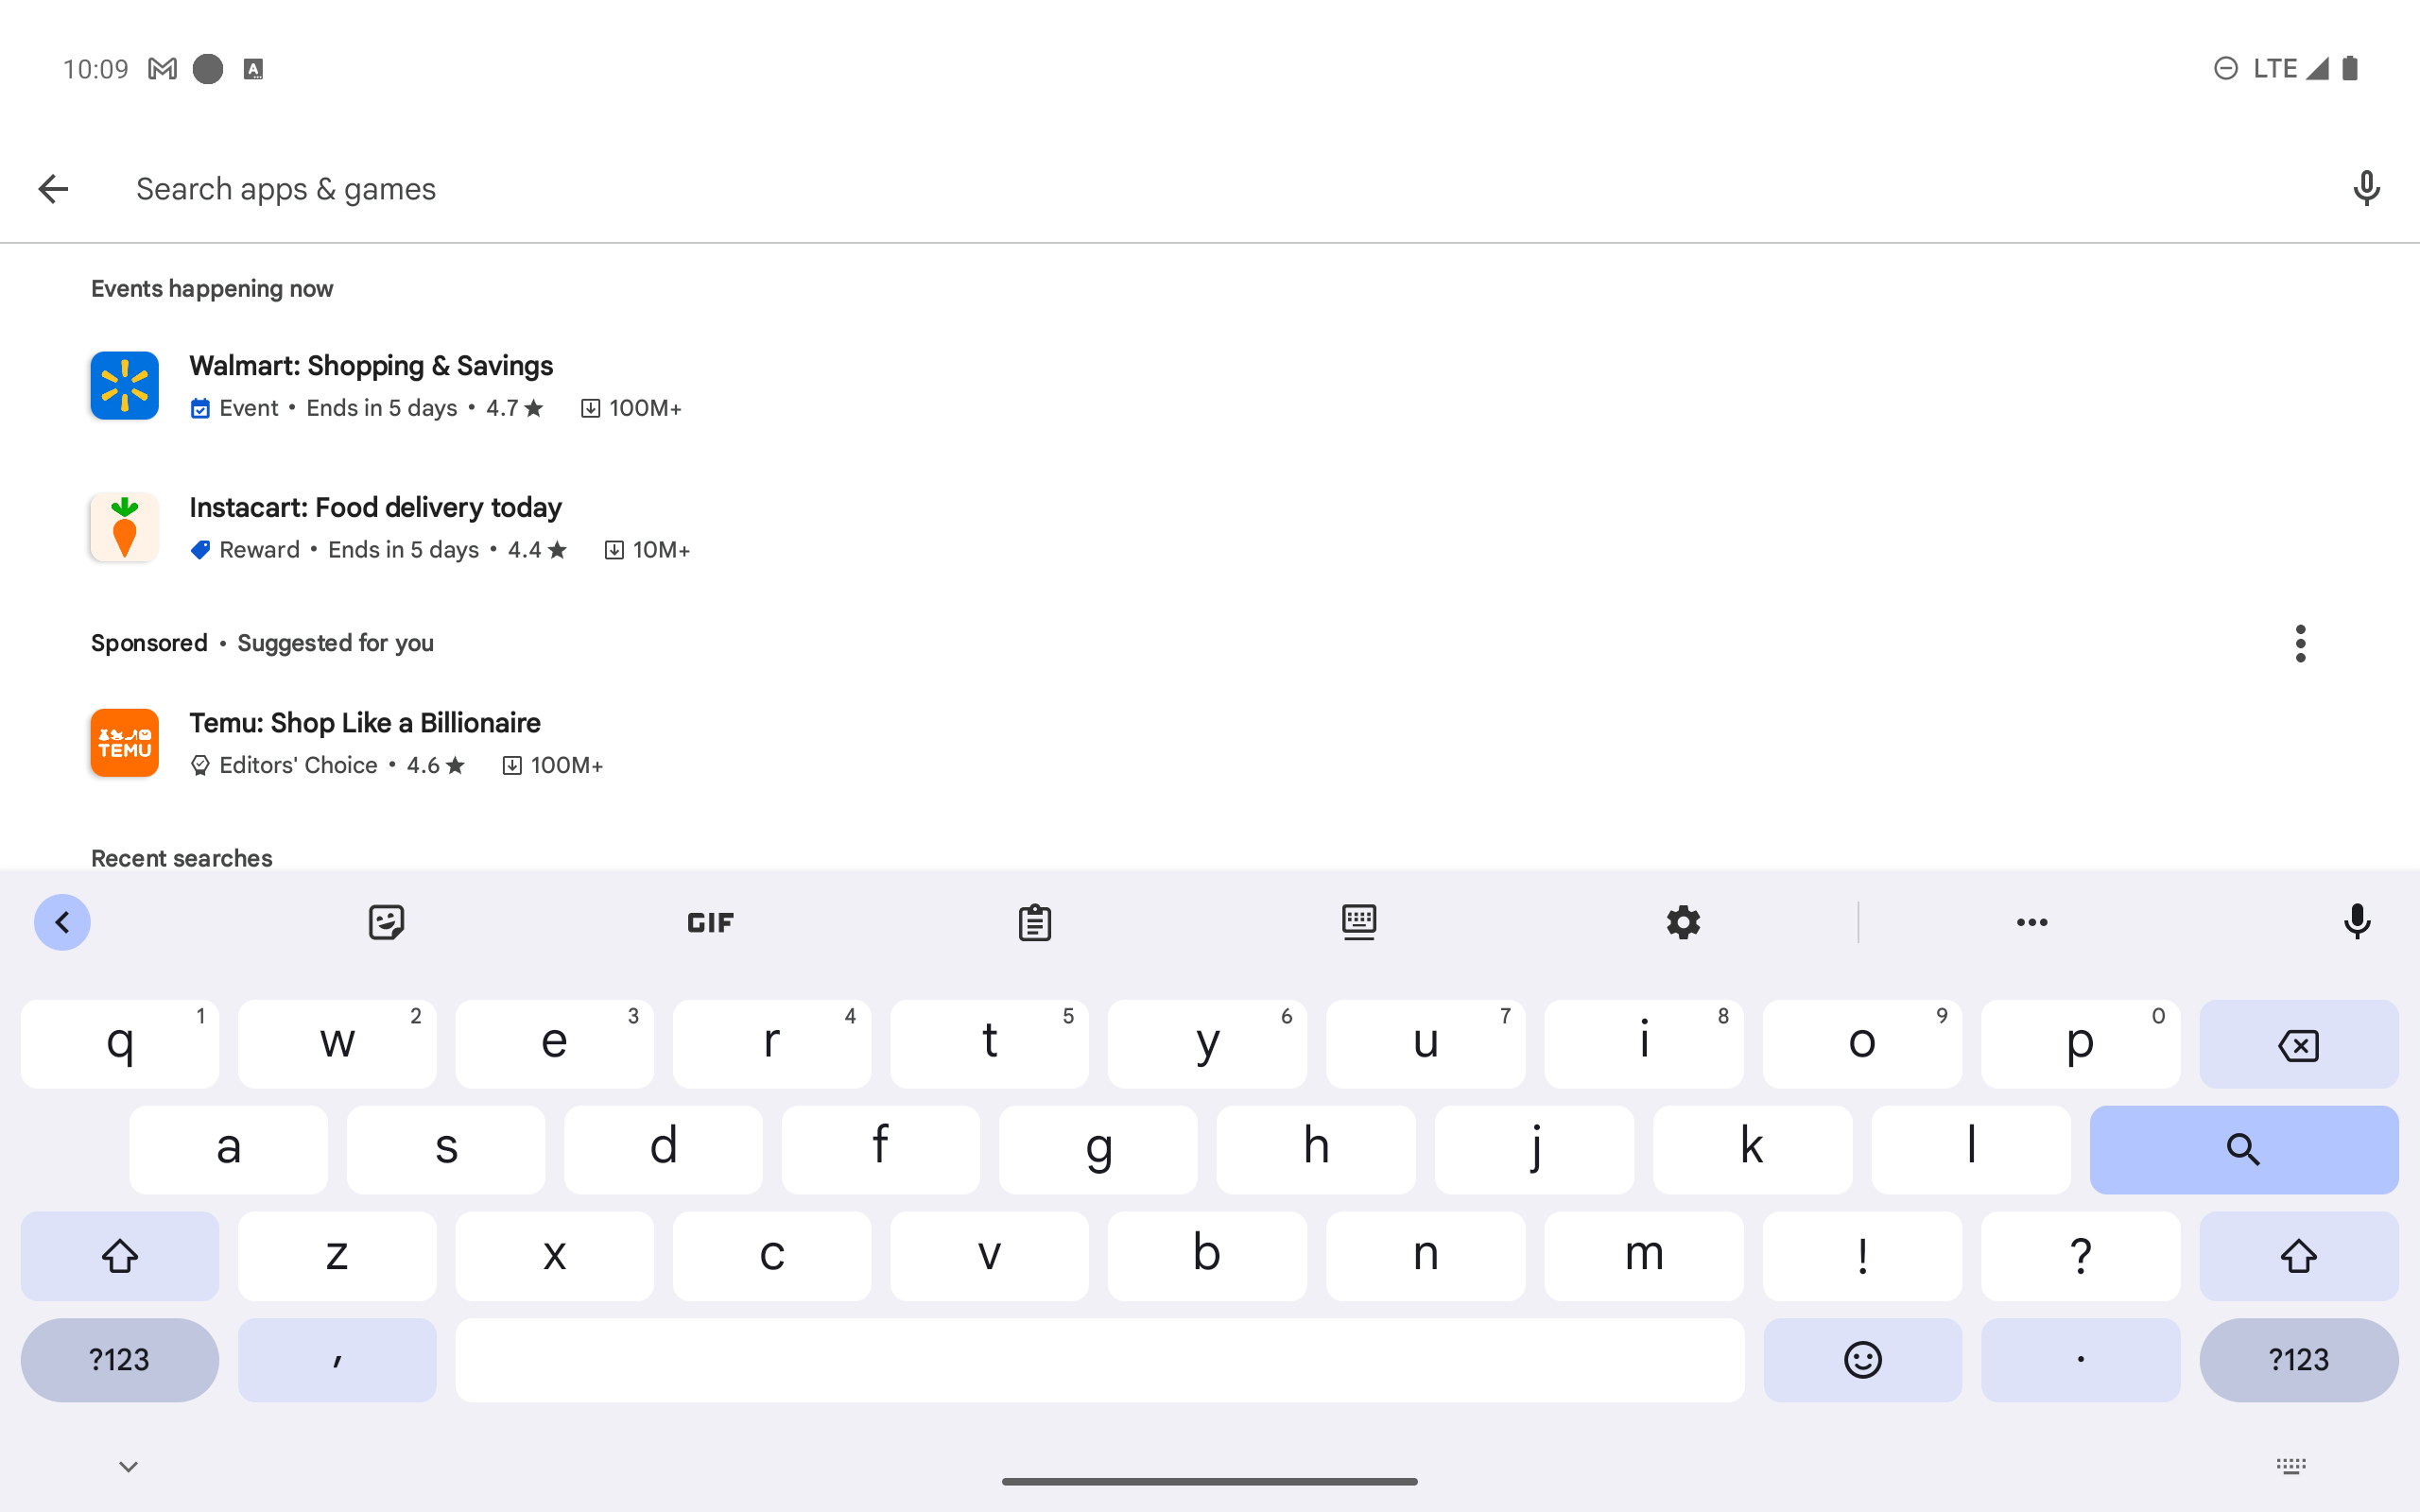Tap the keyboard search key
This screenshot has height=1512, width=2420.
point(2243,1150)
